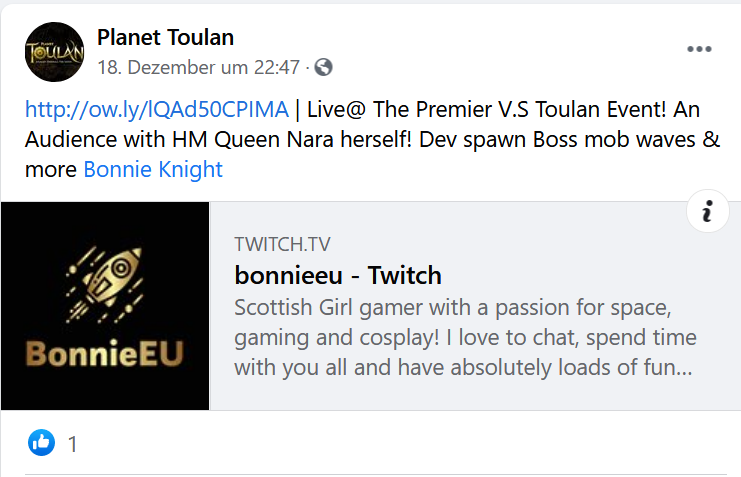Click the gold BonnieEU text on thumbnail
The image size is (741, 477).
(104, 355)
